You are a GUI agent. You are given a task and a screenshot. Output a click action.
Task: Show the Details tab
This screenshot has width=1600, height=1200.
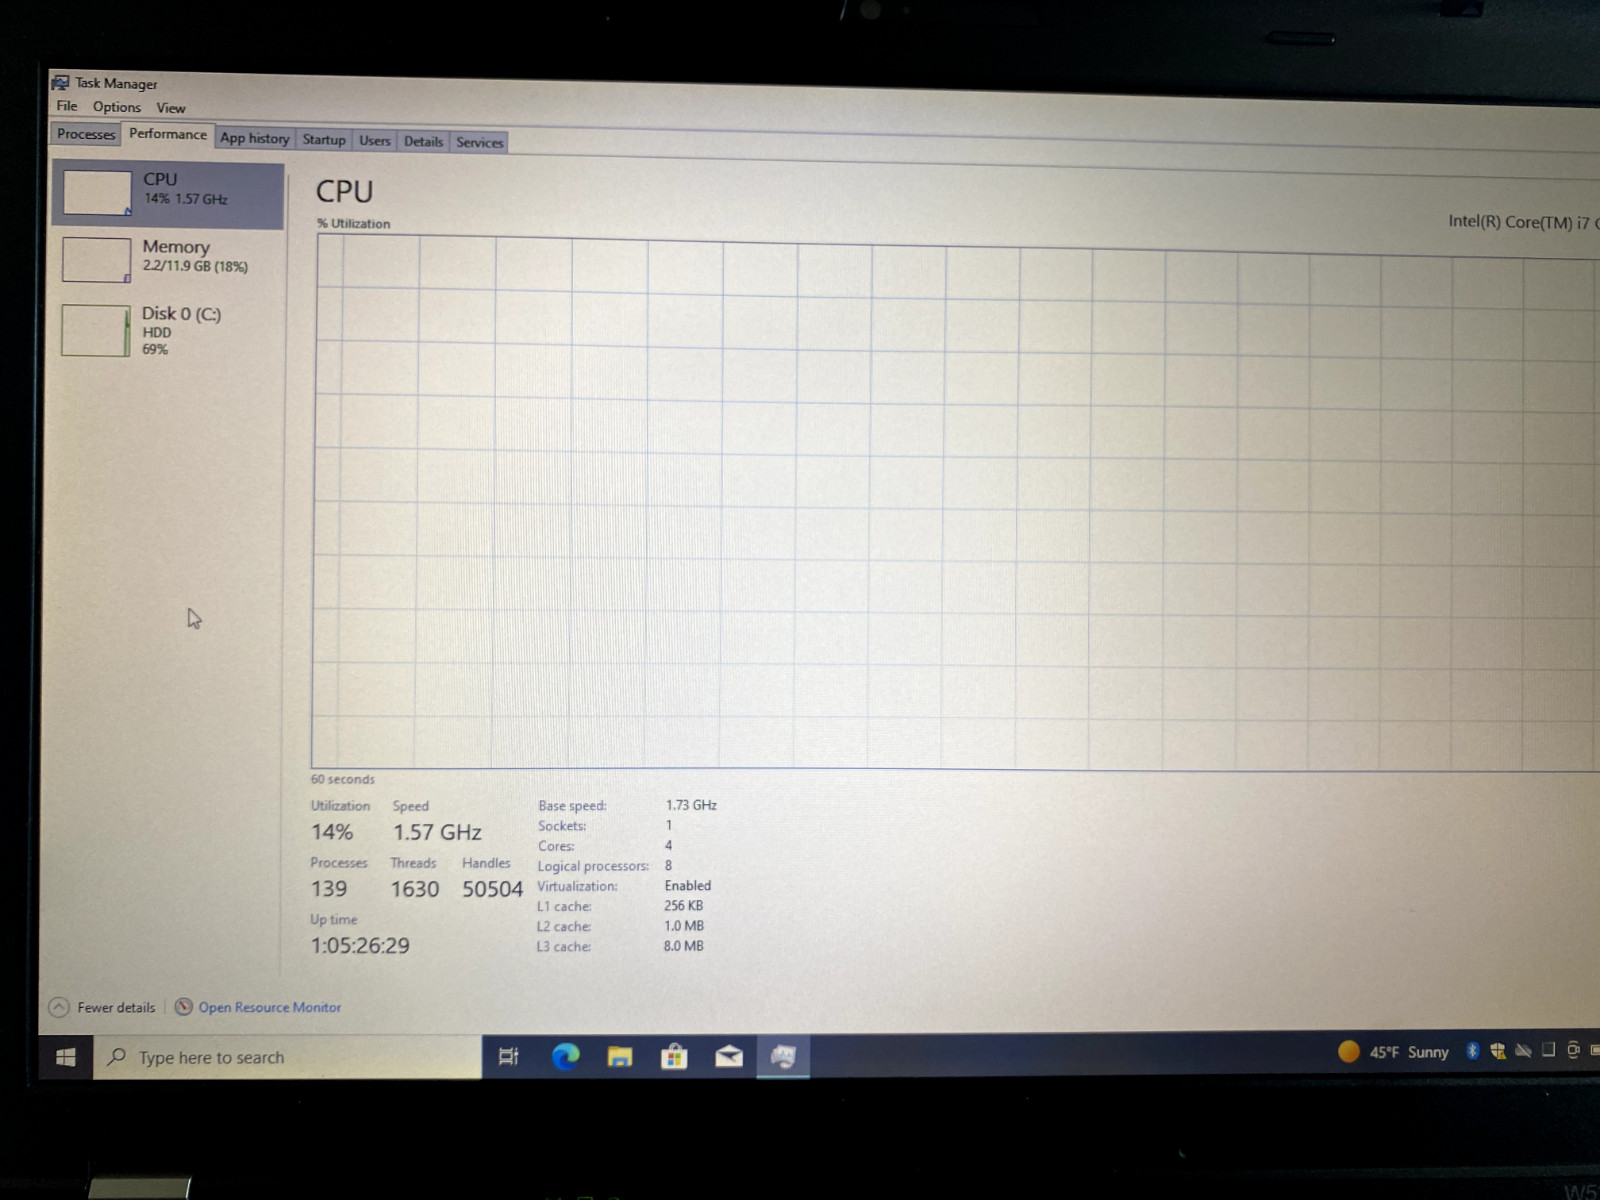(423, 142)
